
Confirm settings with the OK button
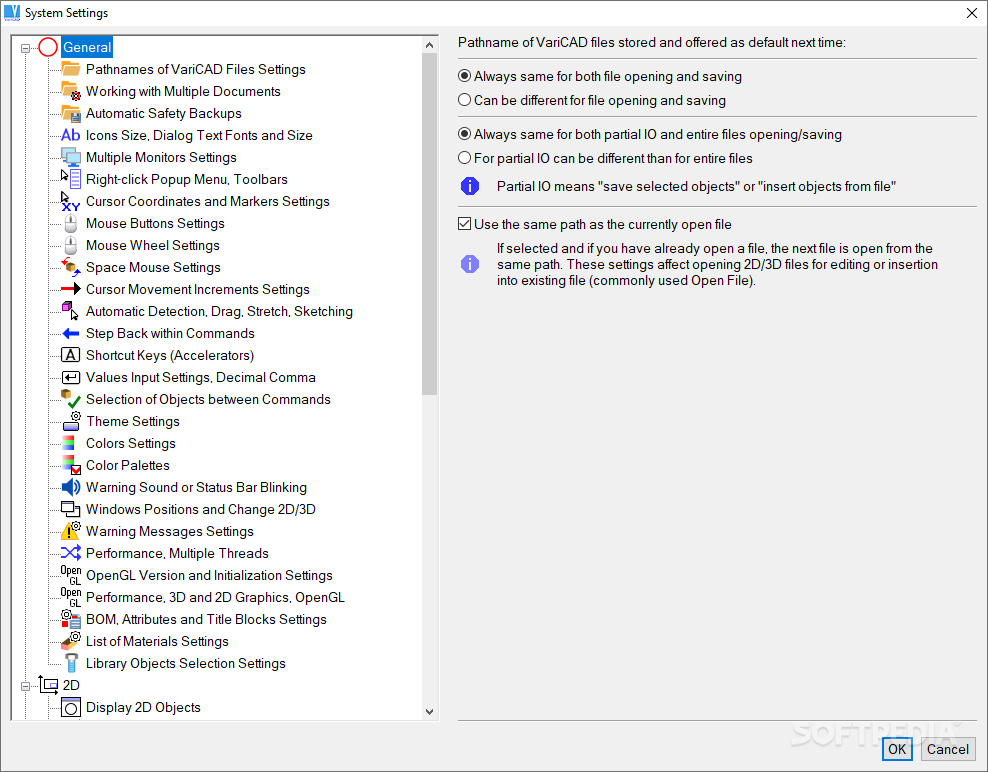pos(897,749)
